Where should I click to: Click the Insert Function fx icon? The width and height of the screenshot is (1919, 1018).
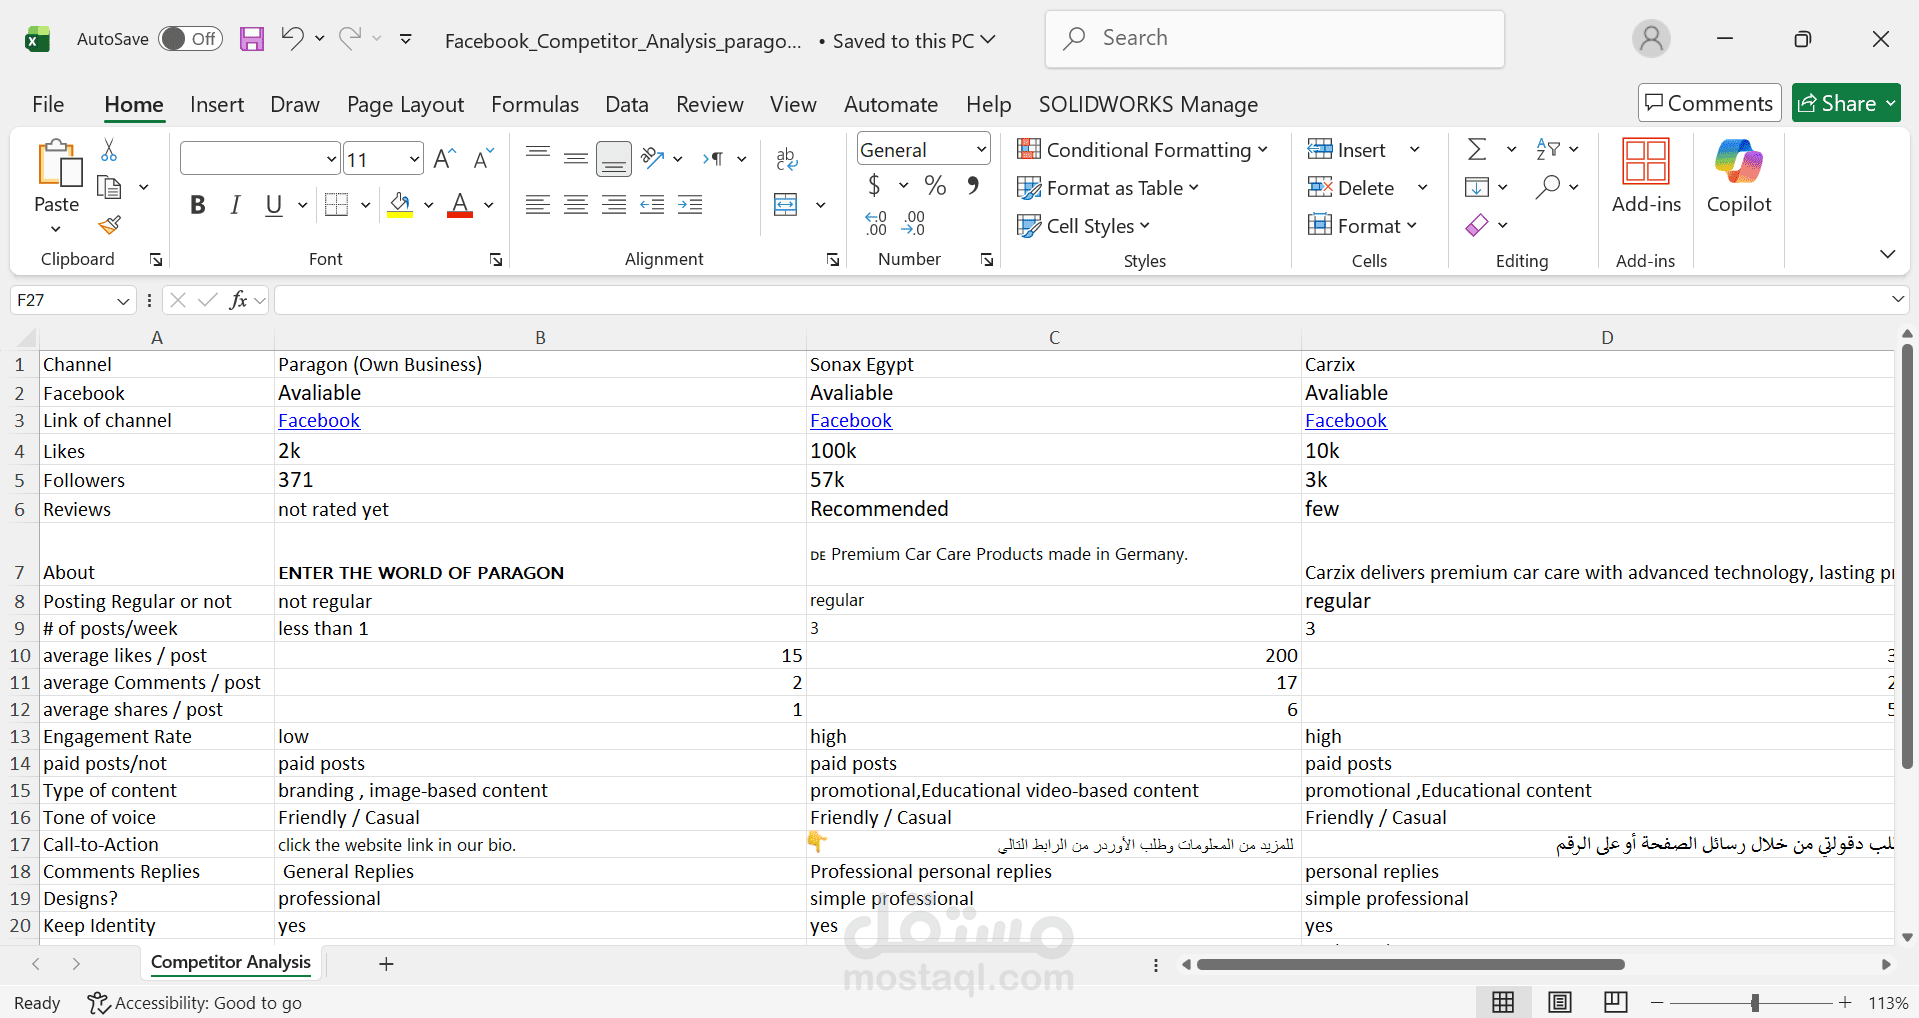(x=238, y=300)
